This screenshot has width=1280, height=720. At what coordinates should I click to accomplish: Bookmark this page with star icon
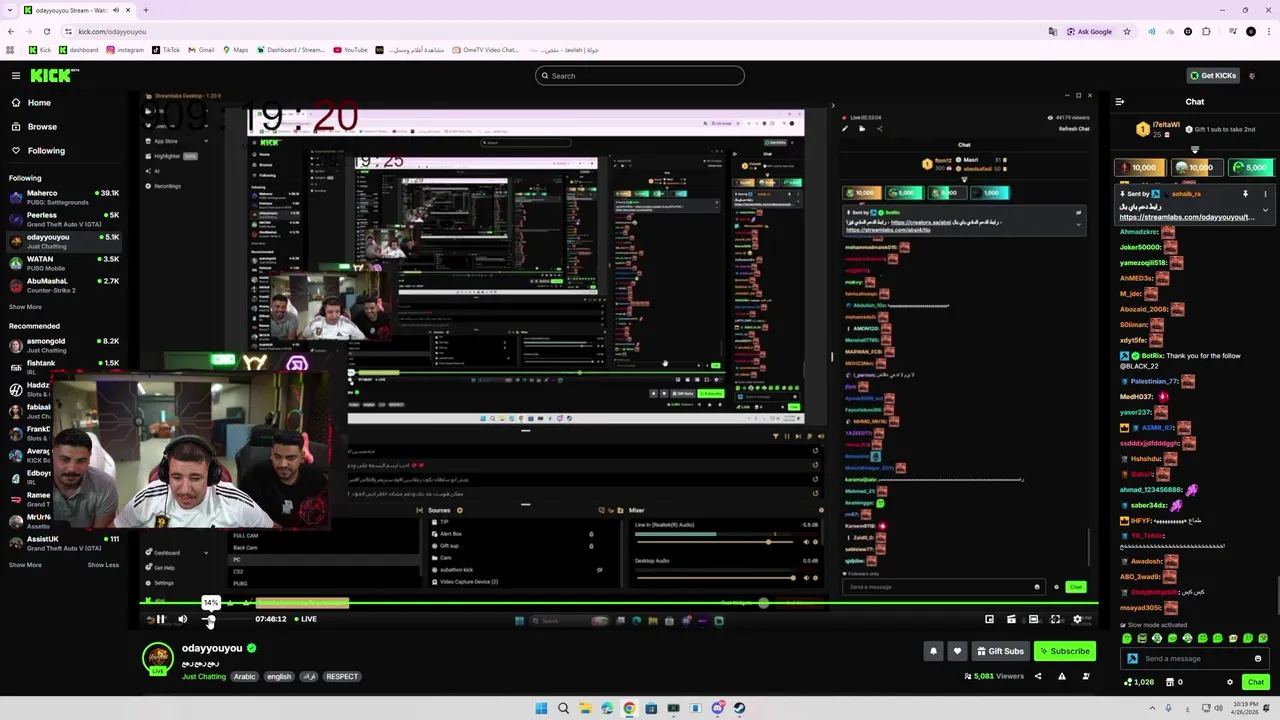[1127, 31]
